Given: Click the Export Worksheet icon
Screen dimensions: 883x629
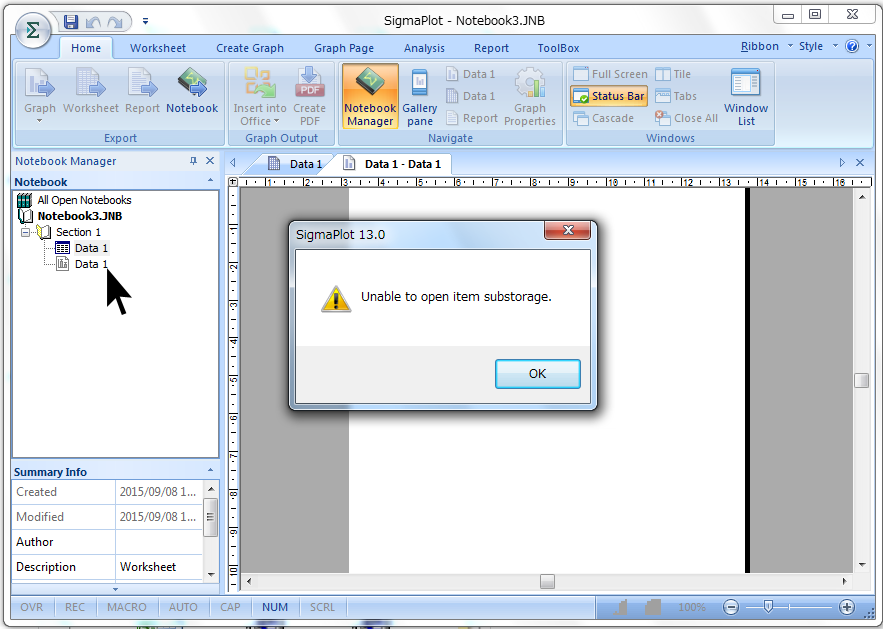Looking at the screenshot, I should (91, 91).
